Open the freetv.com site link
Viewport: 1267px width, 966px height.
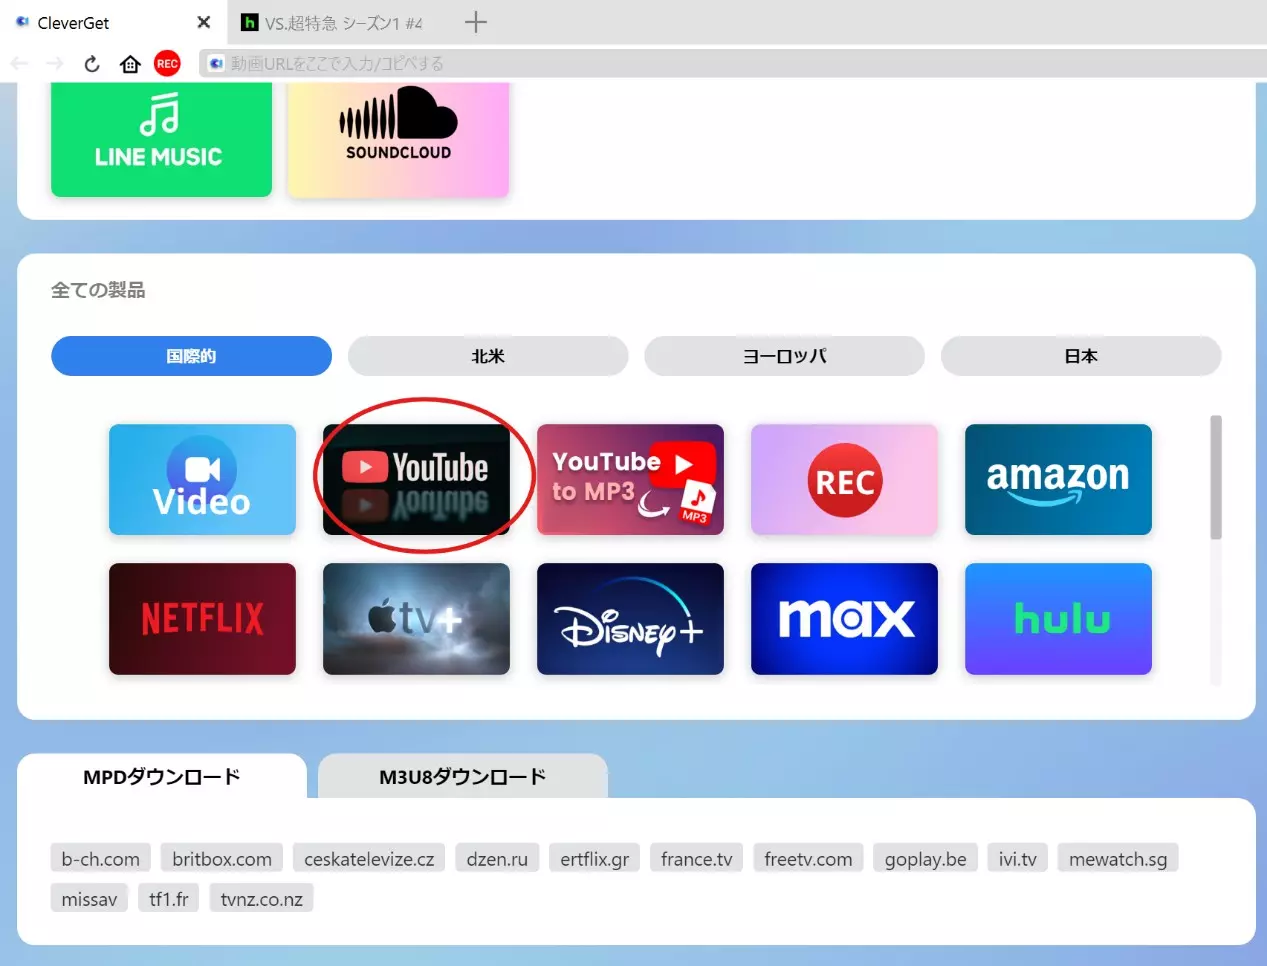[808, 859]
